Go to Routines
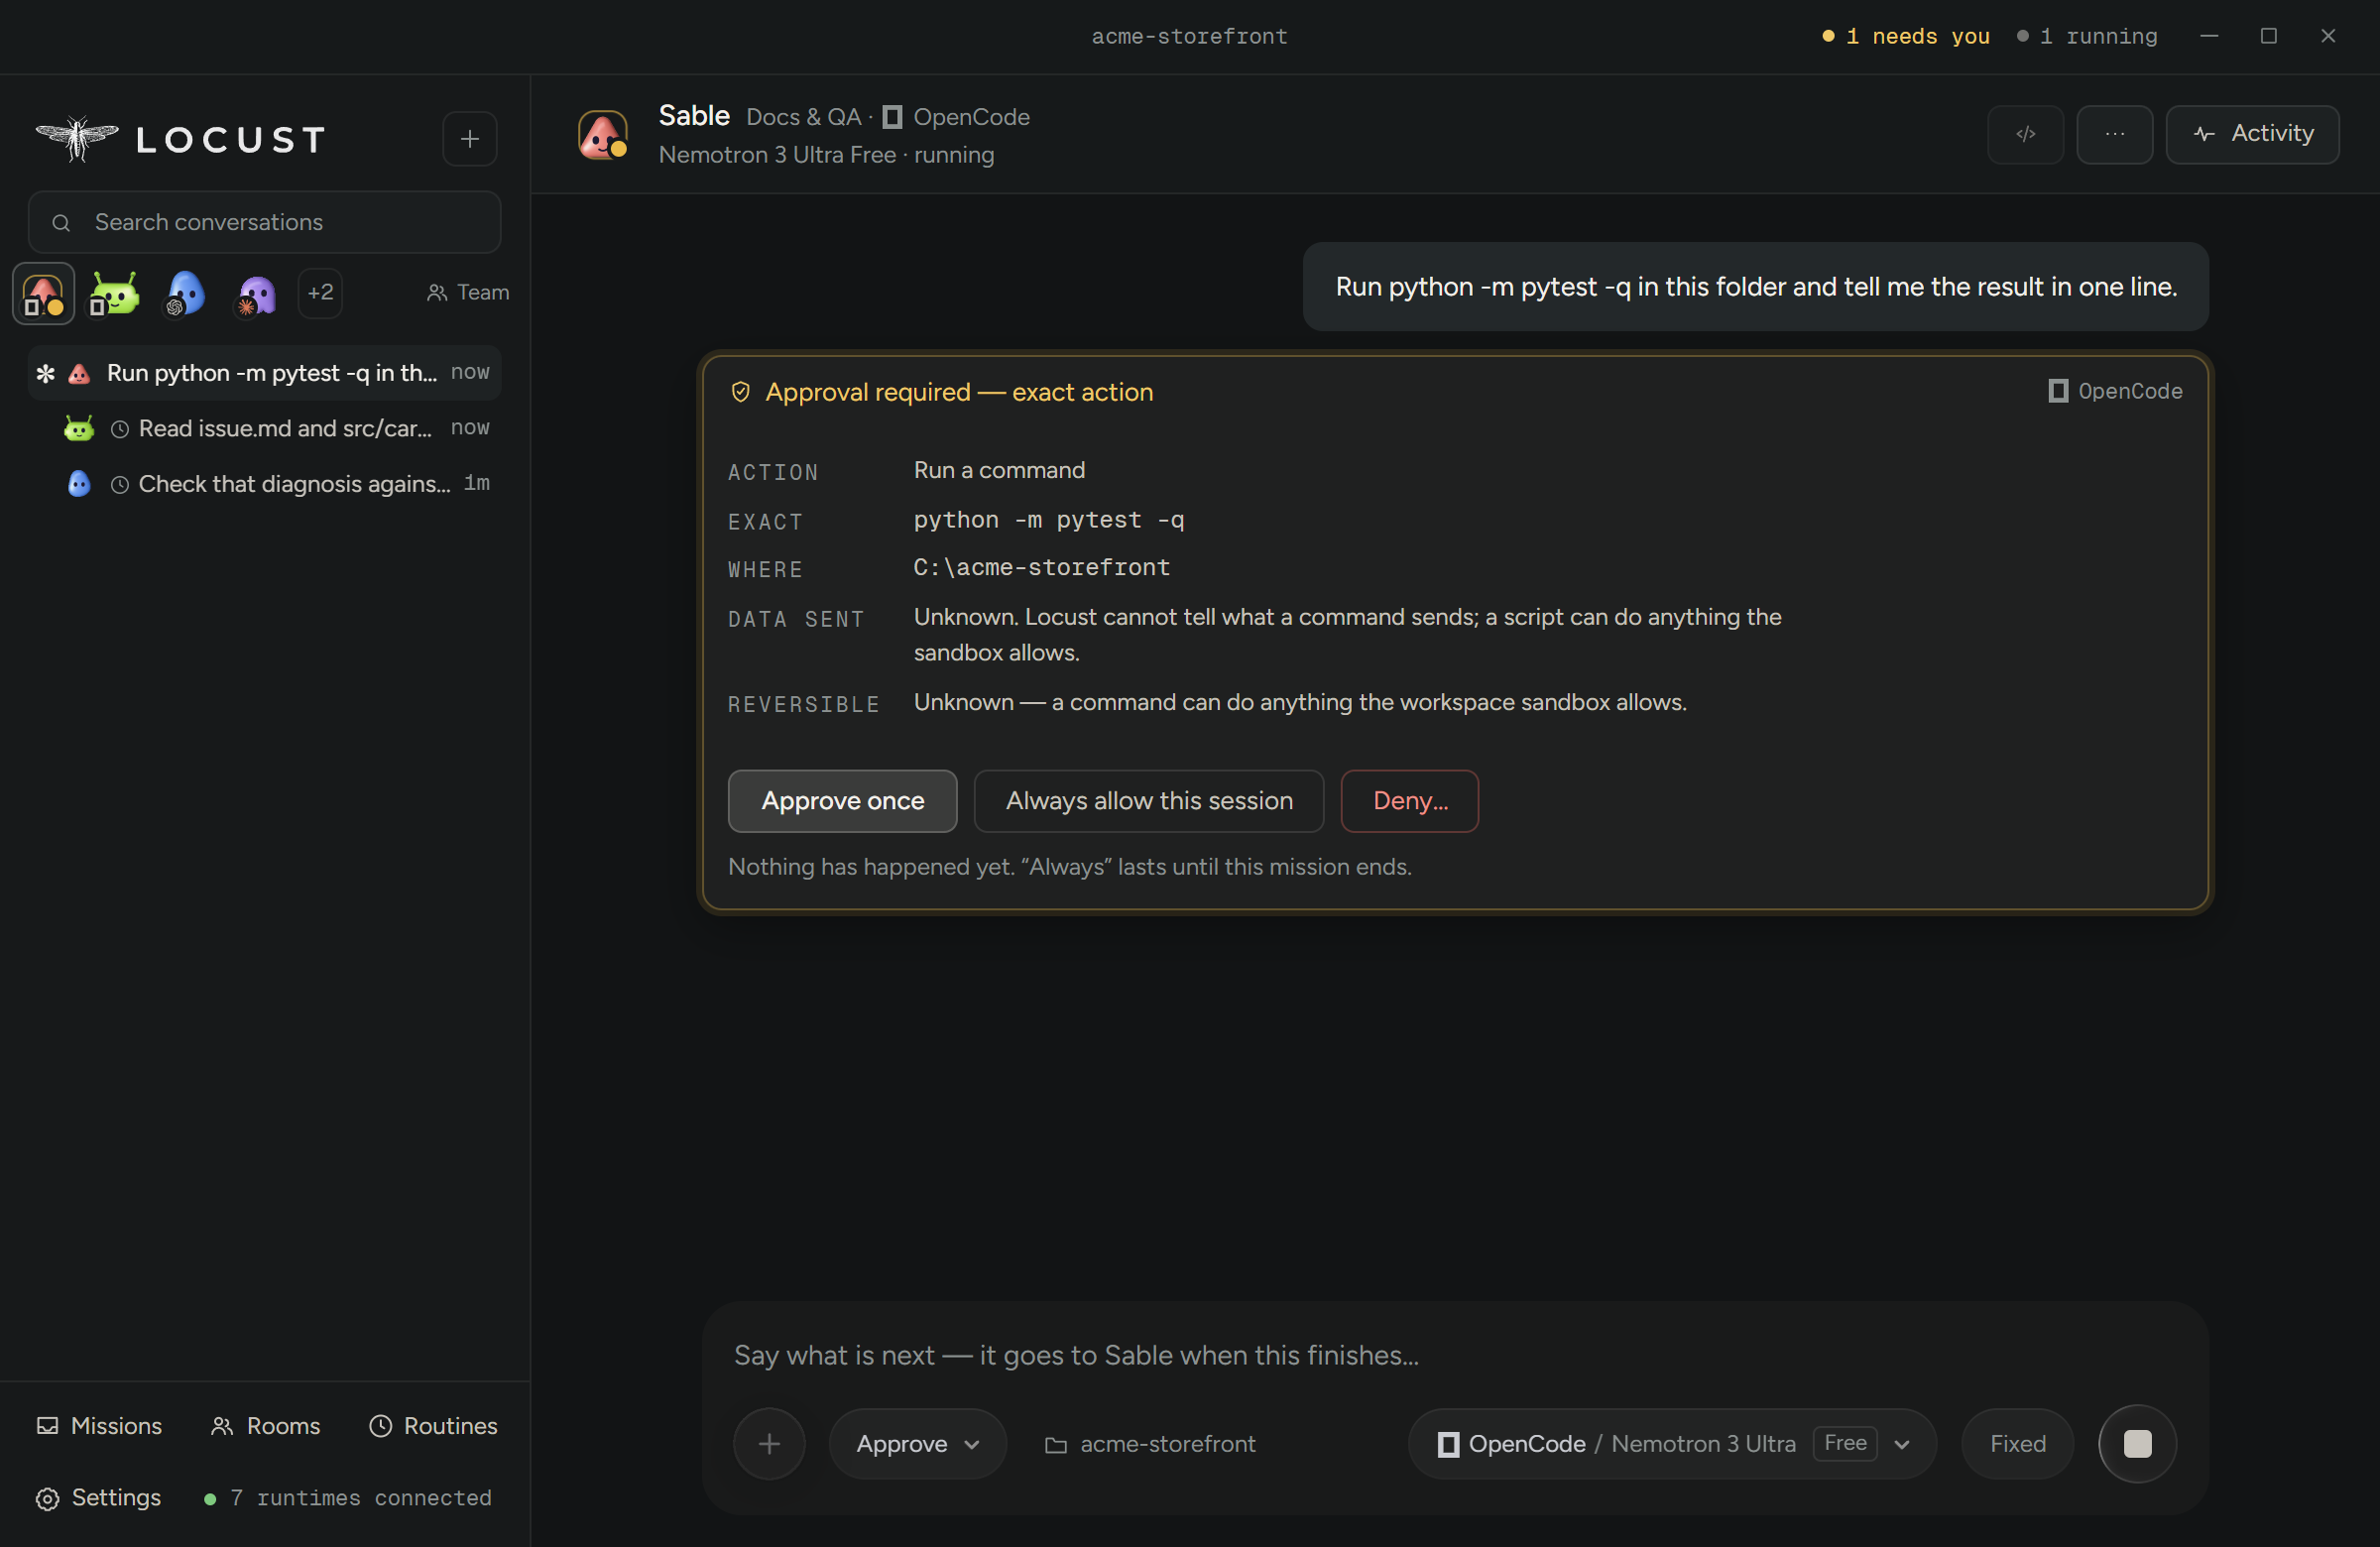2380x1547 pixels. coord(433,1426)
